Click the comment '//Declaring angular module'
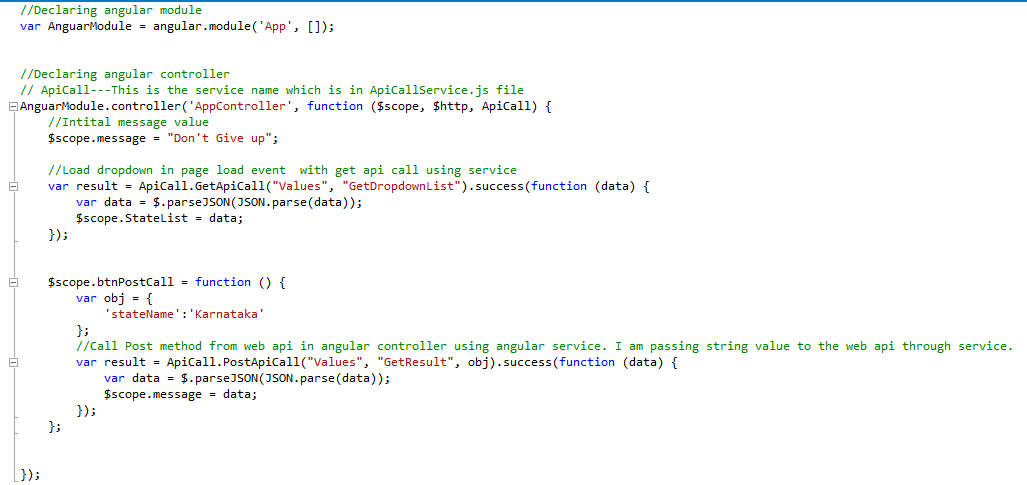The height and width of the screenshot is (485, 1027). point(111,10)
